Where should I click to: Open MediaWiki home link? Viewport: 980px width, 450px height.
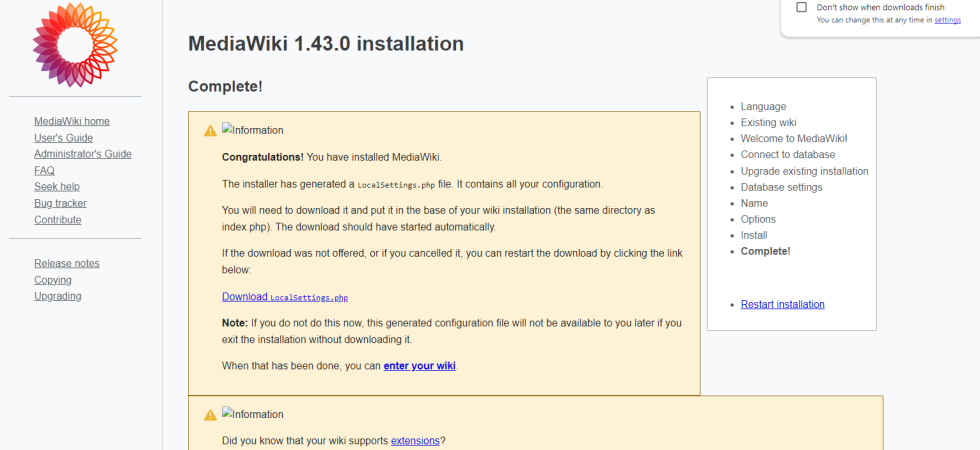click(x=72, y=121)
